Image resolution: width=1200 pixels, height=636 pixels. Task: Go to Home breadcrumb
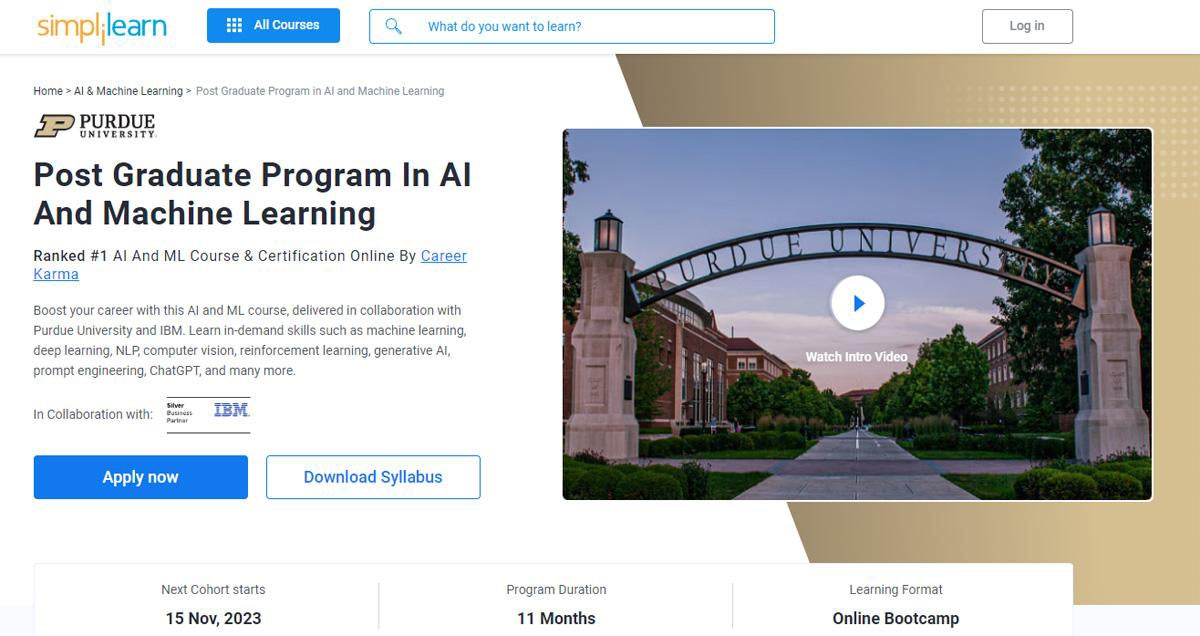click(x=48, y=91)
